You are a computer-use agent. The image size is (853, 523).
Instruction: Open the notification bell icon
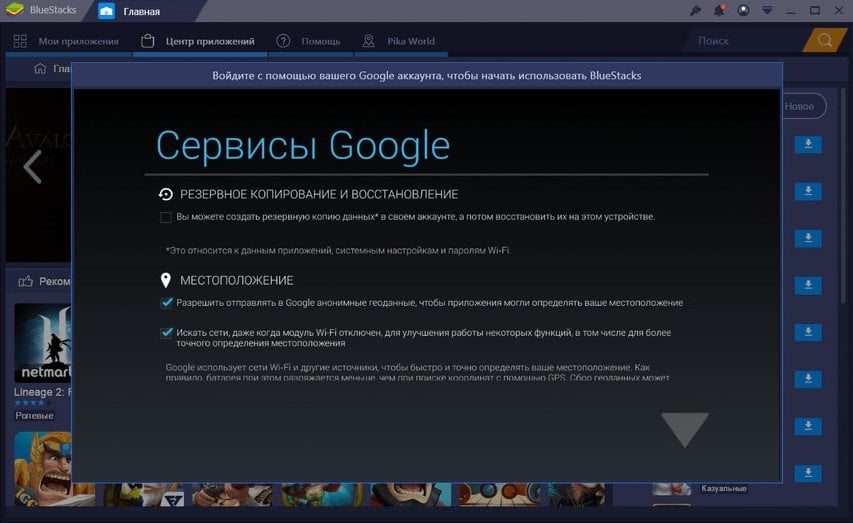click(x=719, y=10)
